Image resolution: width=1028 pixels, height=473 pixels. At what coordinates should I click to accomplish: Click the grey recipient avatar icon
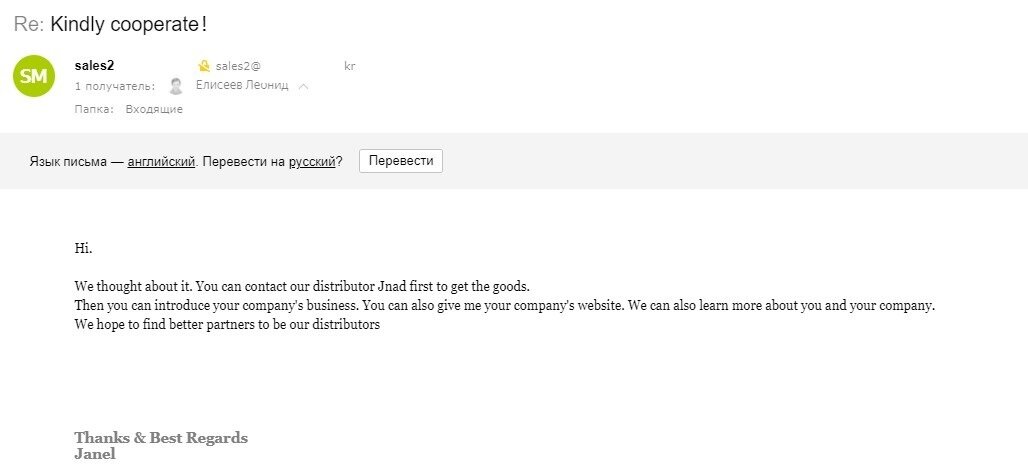(175, 86)
